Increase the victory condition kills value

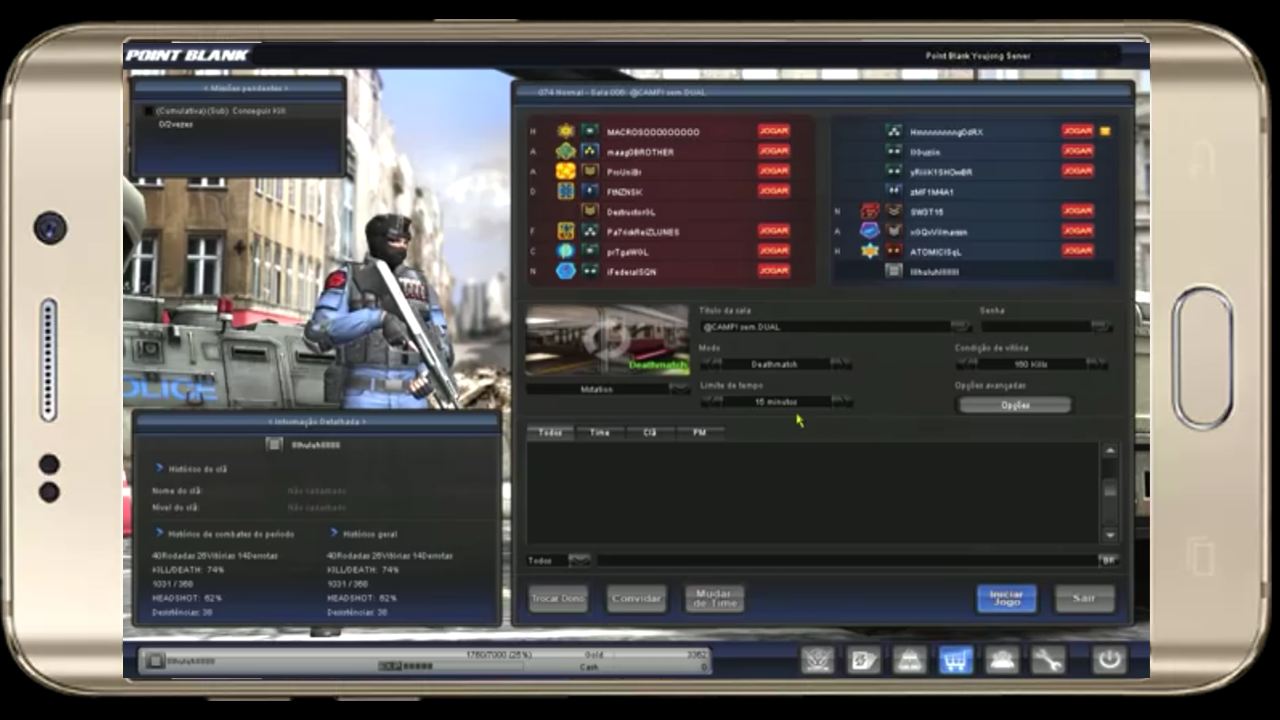1097,364
